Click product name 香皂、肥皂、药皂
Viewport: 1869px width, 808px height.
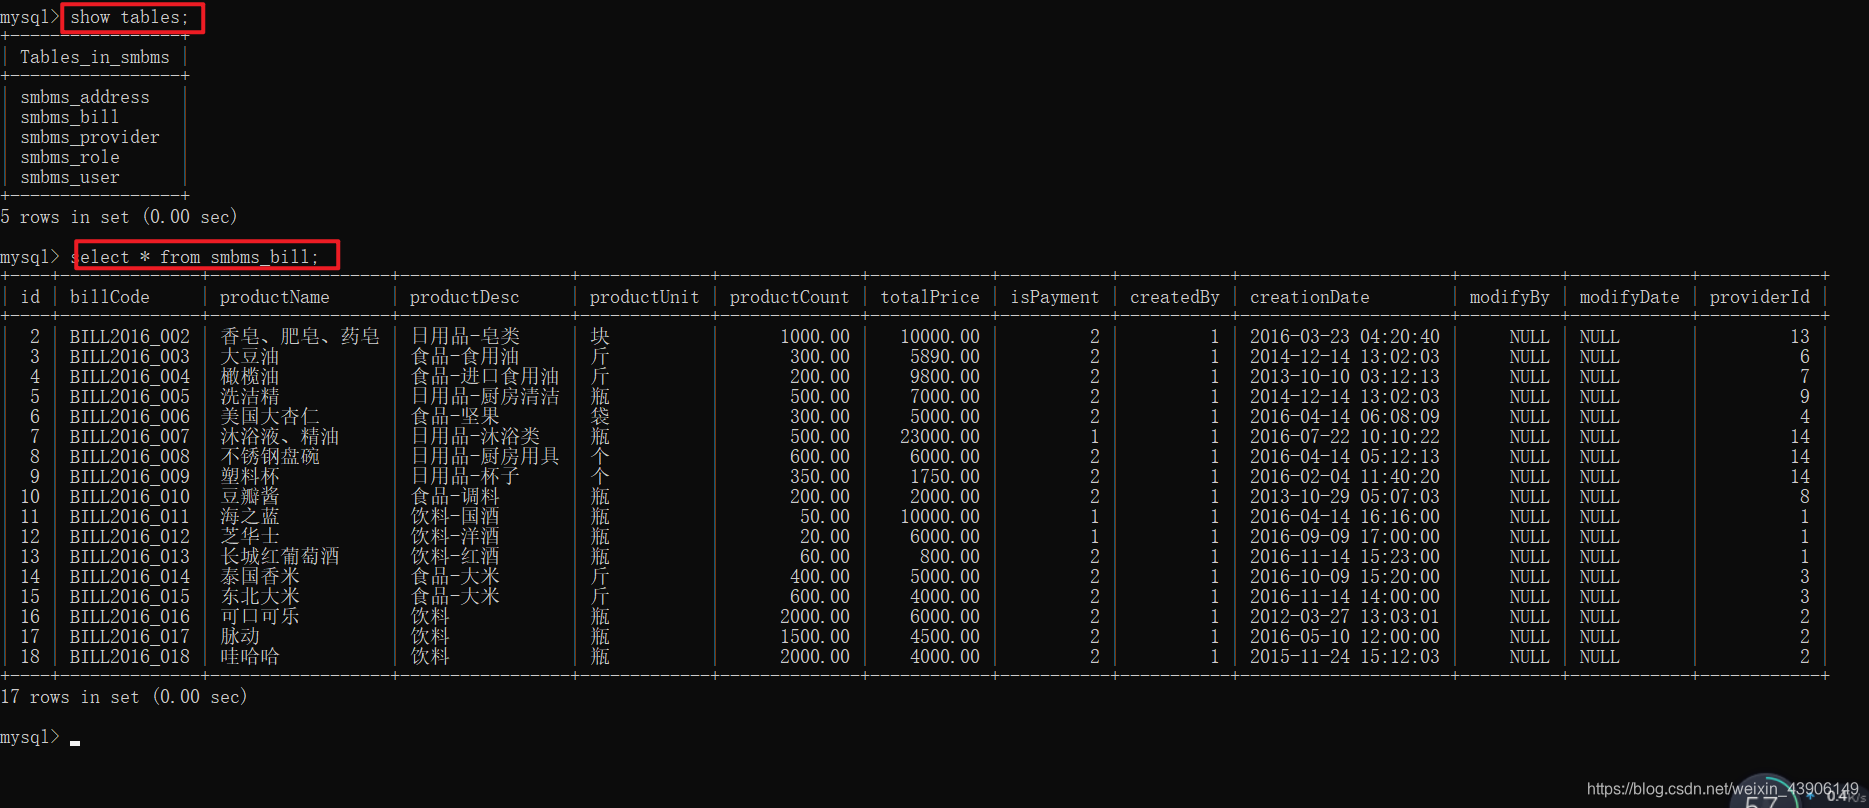point(300,337)
